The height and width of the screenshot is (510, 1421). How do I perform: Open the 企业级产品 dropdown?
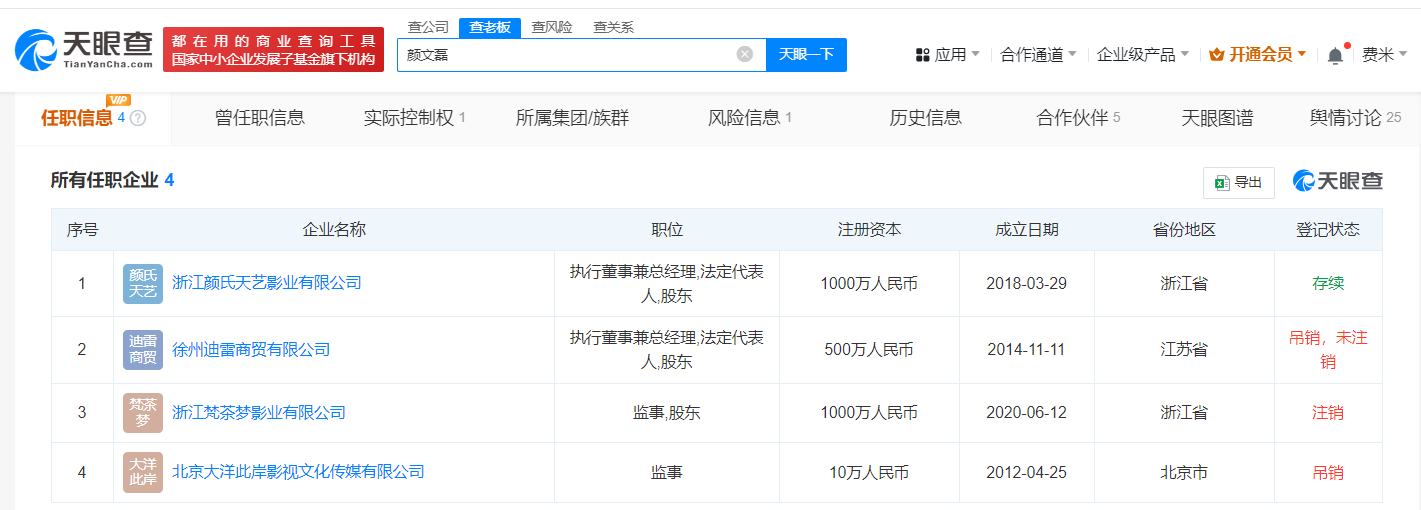click(x=1142, y=55)
